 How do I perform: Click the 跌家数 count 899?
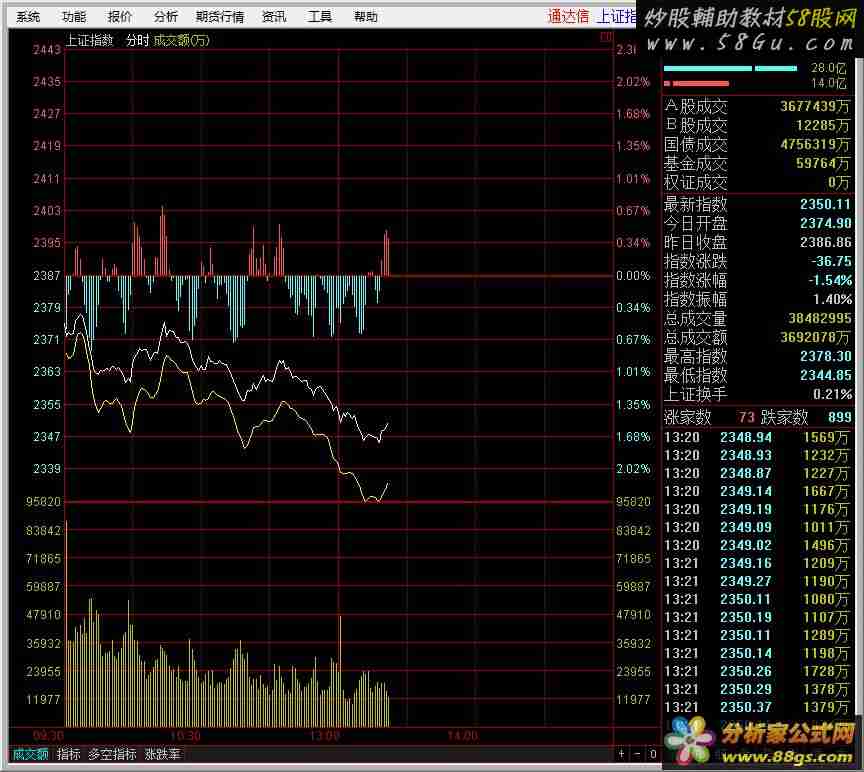(839, 417)
